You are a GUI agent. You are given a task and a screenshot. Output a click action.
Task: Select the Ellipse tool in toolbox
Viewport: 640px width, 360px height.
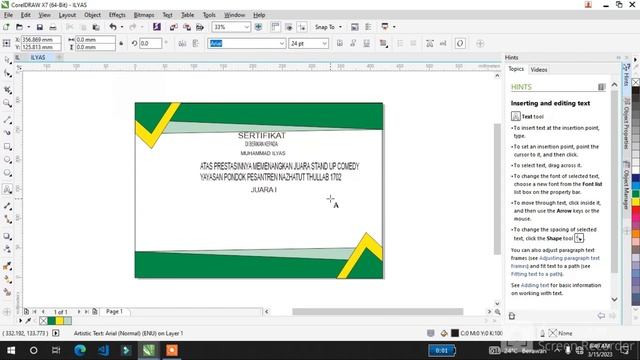(x=7, y=160)
